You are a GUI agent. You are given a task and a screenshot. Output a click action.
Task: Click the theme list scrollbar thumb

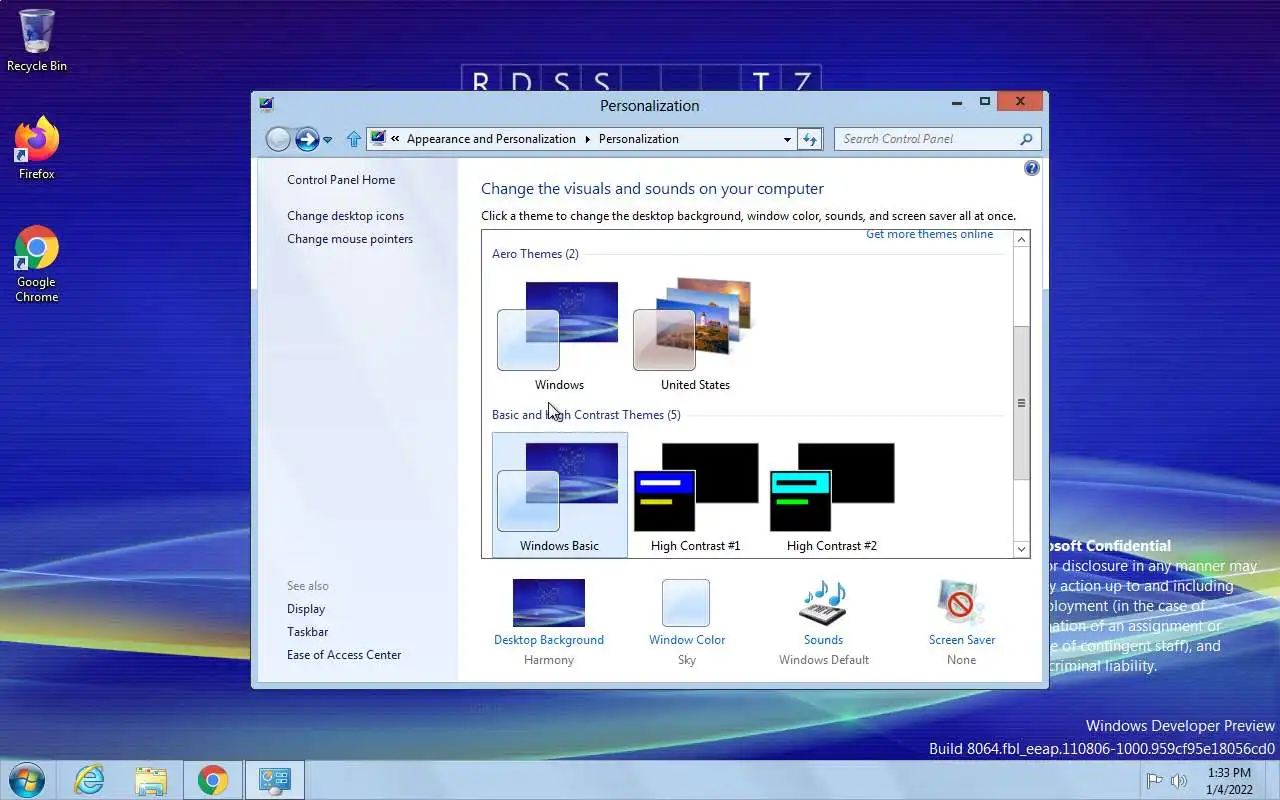(1021, 403)
